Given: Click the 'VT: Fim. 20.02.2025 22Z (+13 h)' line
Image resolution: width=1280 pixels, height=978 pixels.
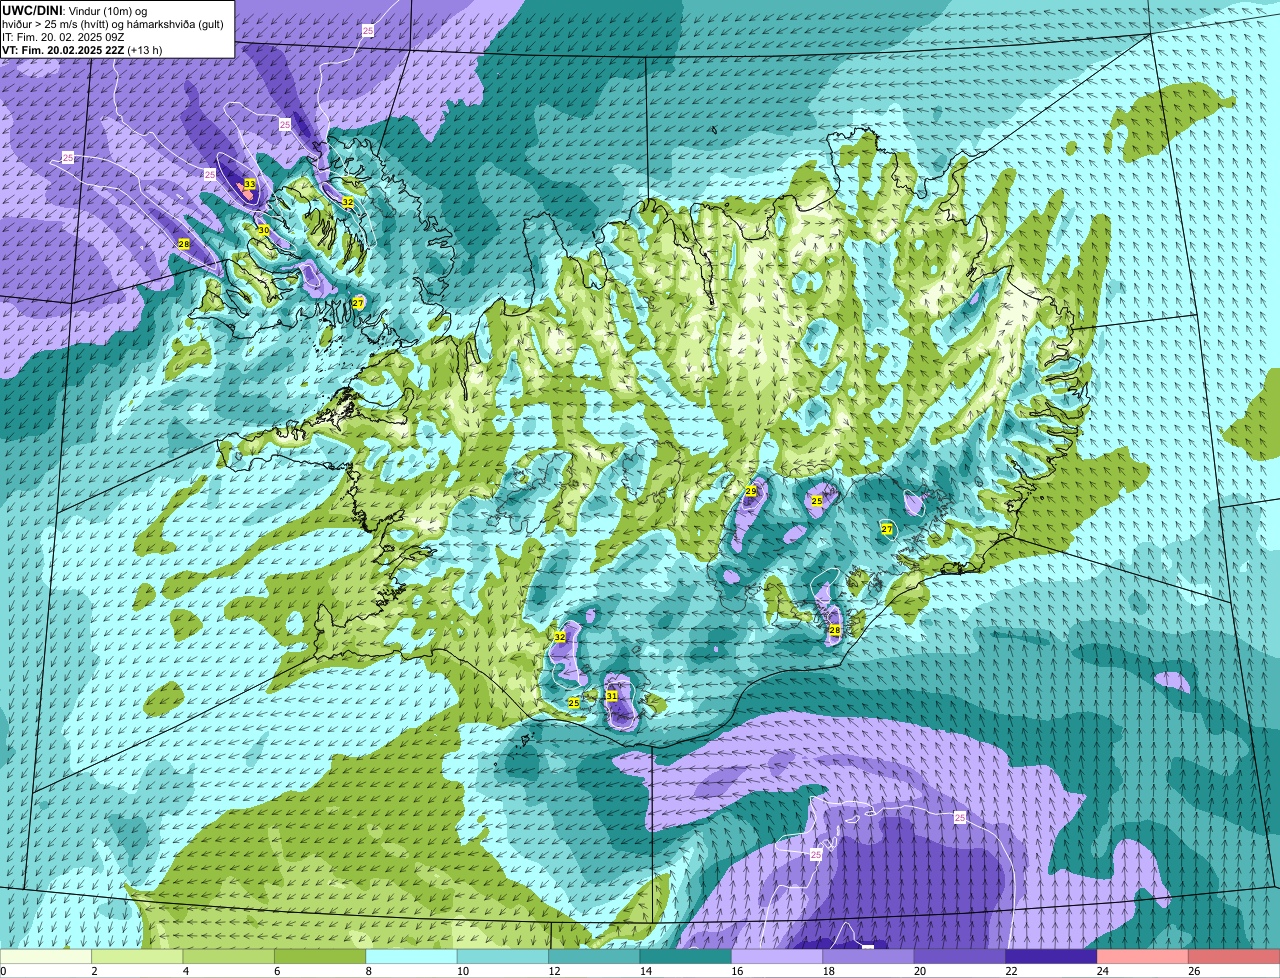Looking at the screenshot, I should pyautogui.click(x=82, y=49).
